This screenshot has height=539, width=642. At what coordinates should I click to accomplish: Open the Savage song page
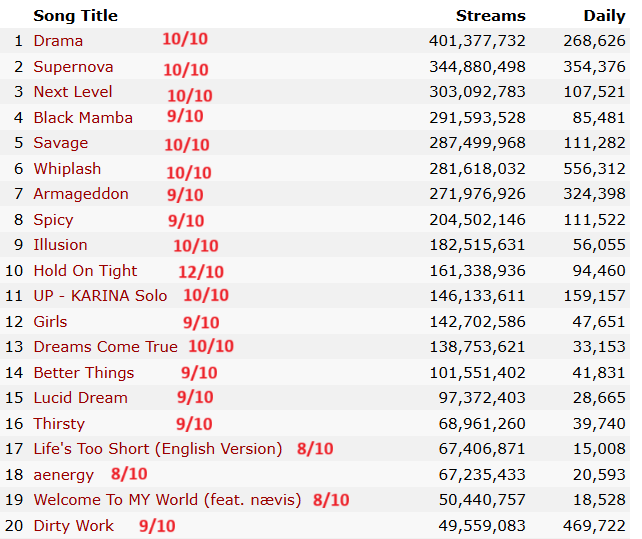pyautogui.click(x=61, y=143)
